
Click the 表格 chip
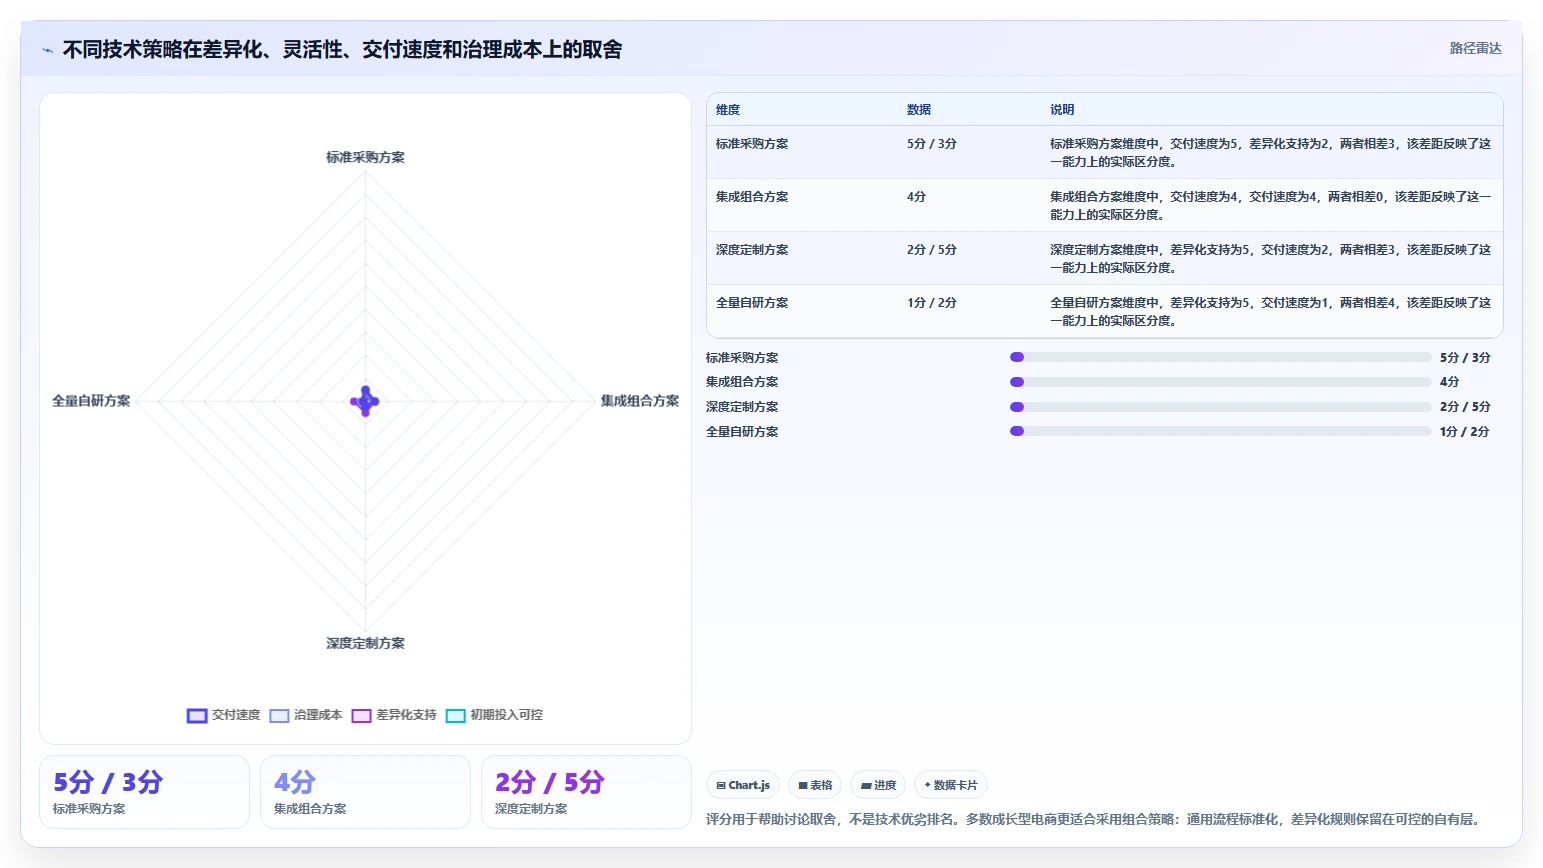click(815, 785)
